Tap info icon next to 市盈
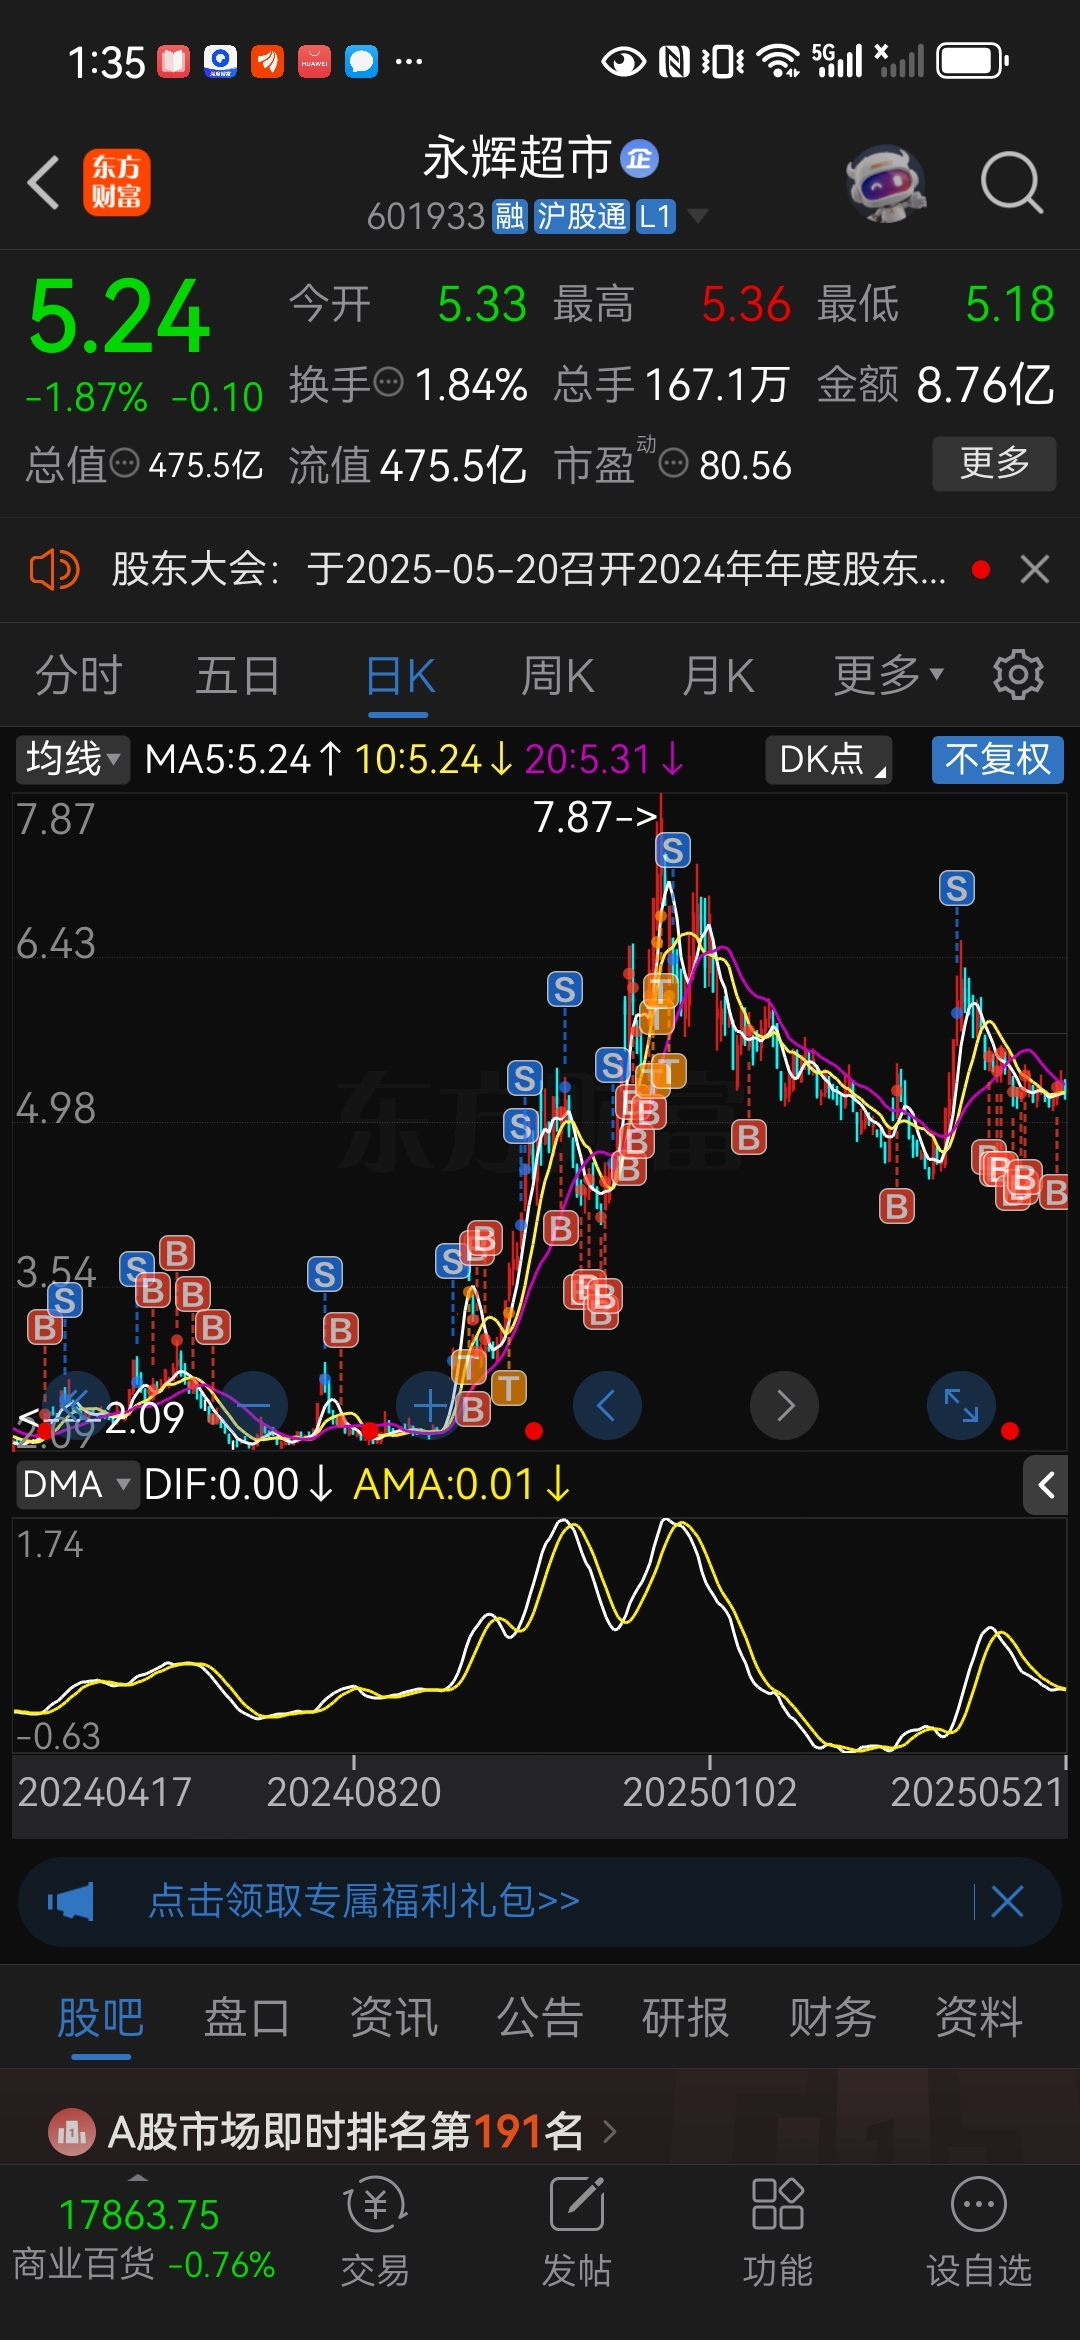1080x2340 pixels. pos(674,464)
